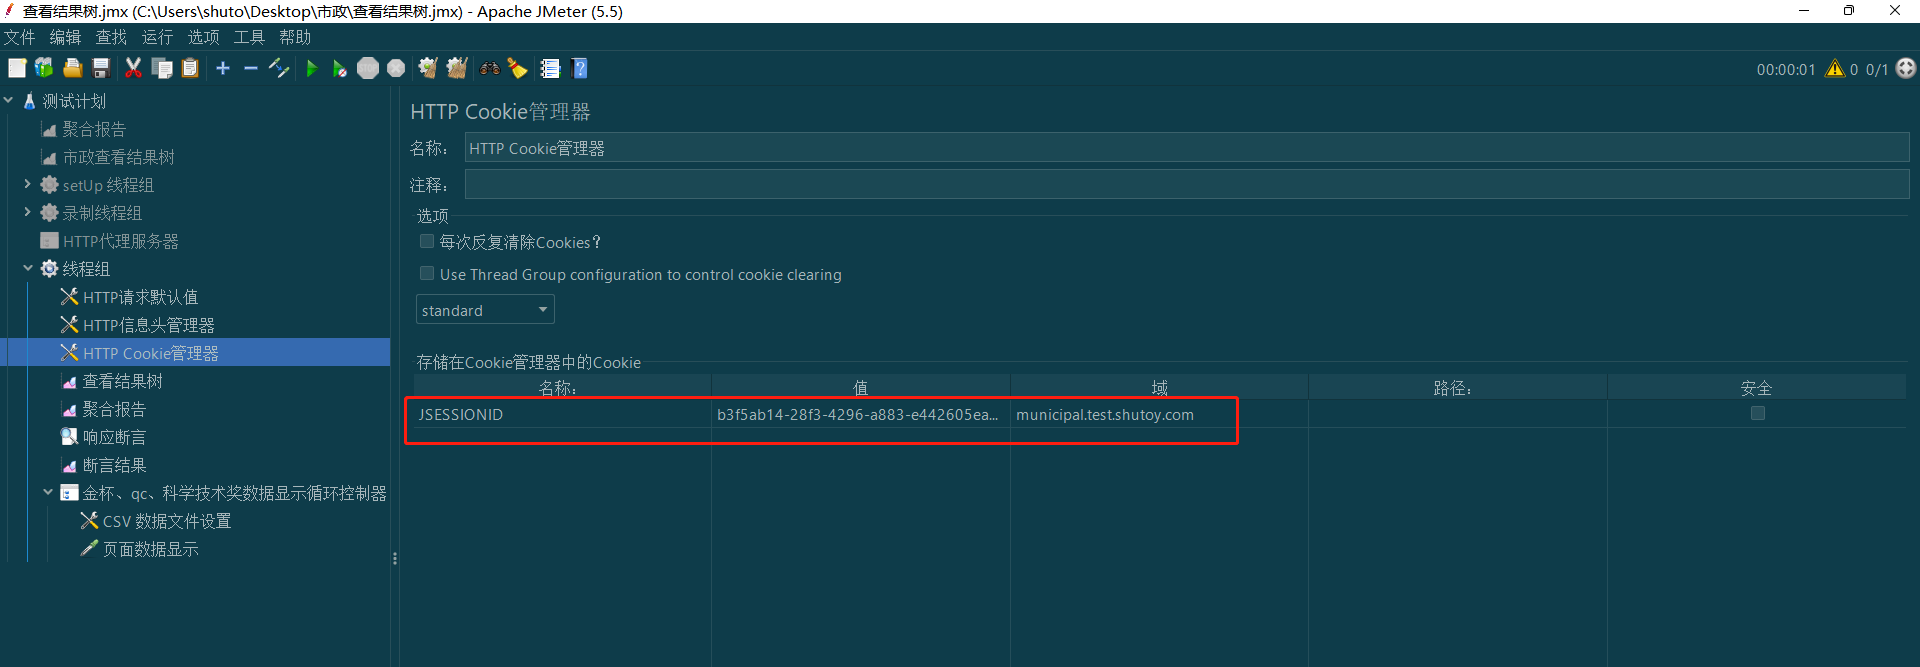Image resolution: width=1920 pixels, height=667 pixels.
Task: Click the Open file folder icon
Action: pyautogui.click(x=73, y=68)
